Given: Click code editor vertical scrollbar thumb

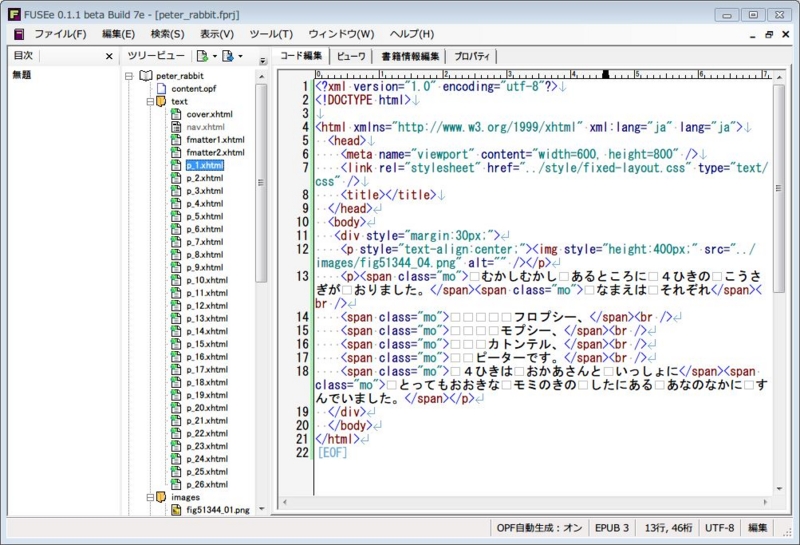Looking at the screenshot, I should pos(779,188).
